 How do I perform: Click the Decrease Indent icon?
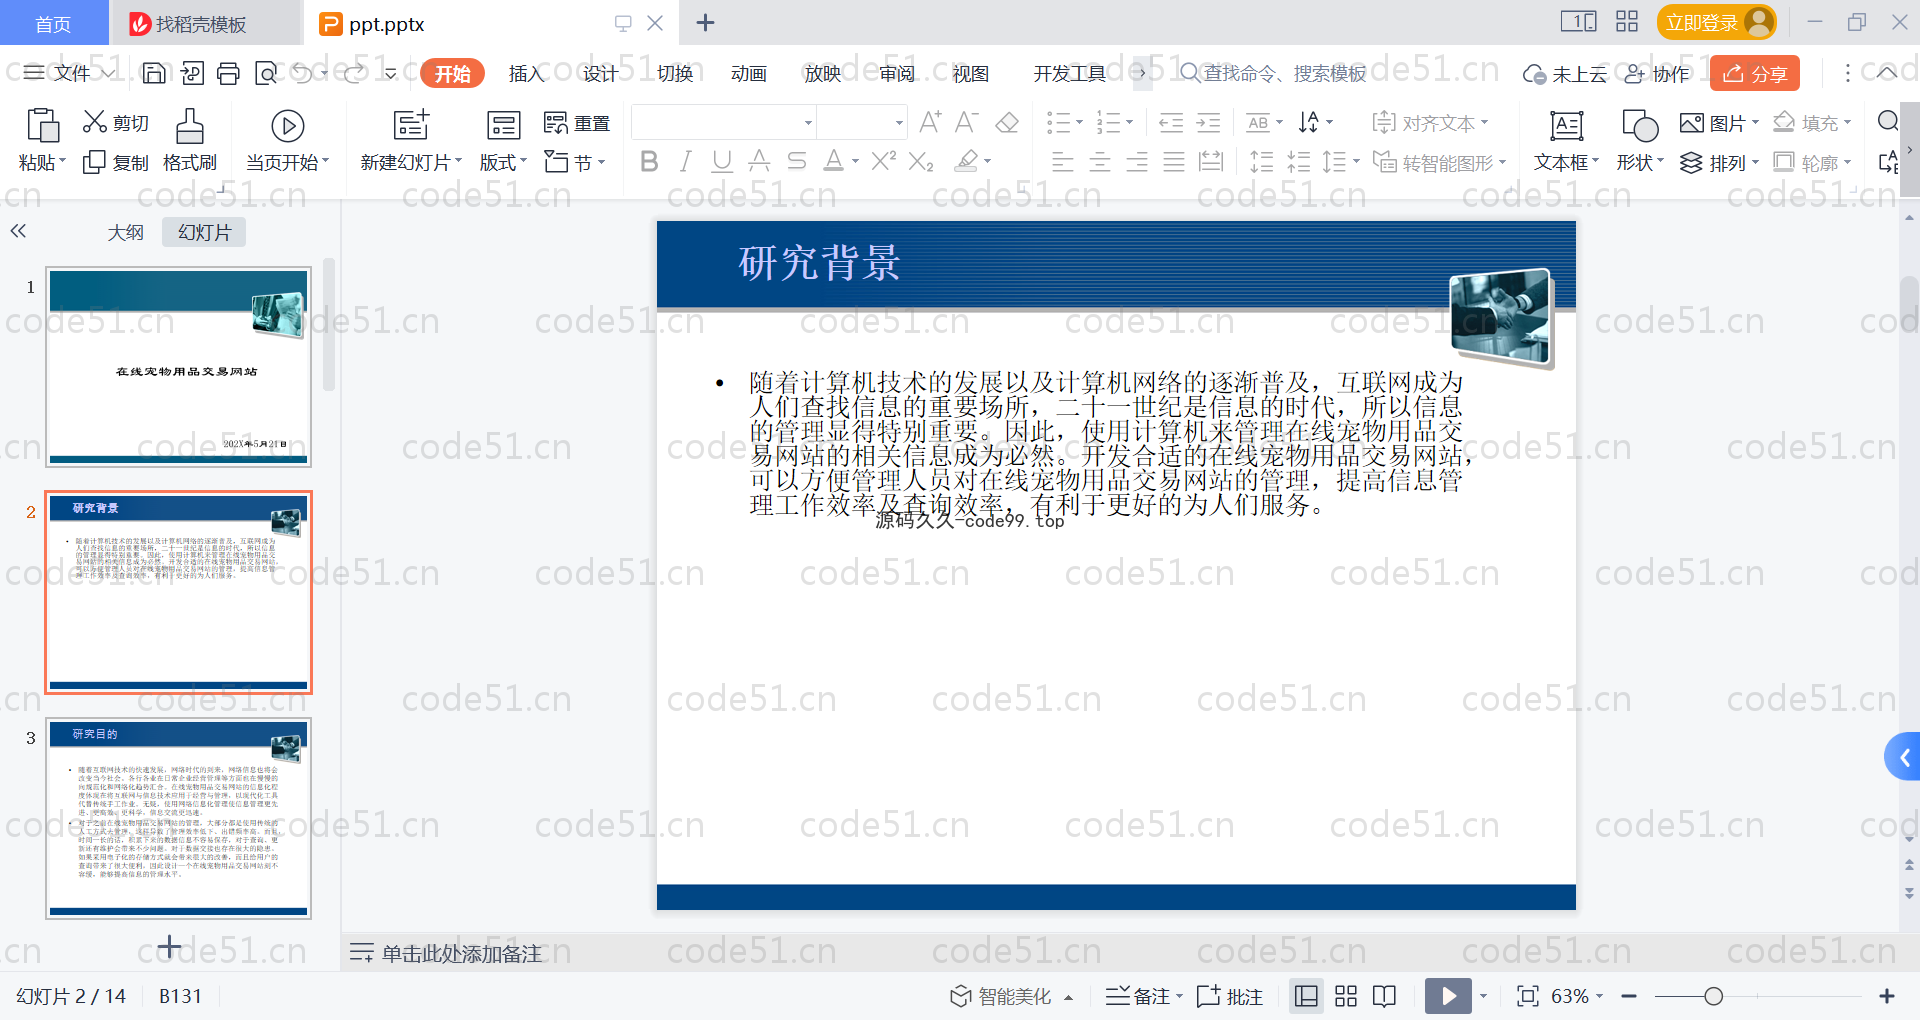(x=1171, y=123)
